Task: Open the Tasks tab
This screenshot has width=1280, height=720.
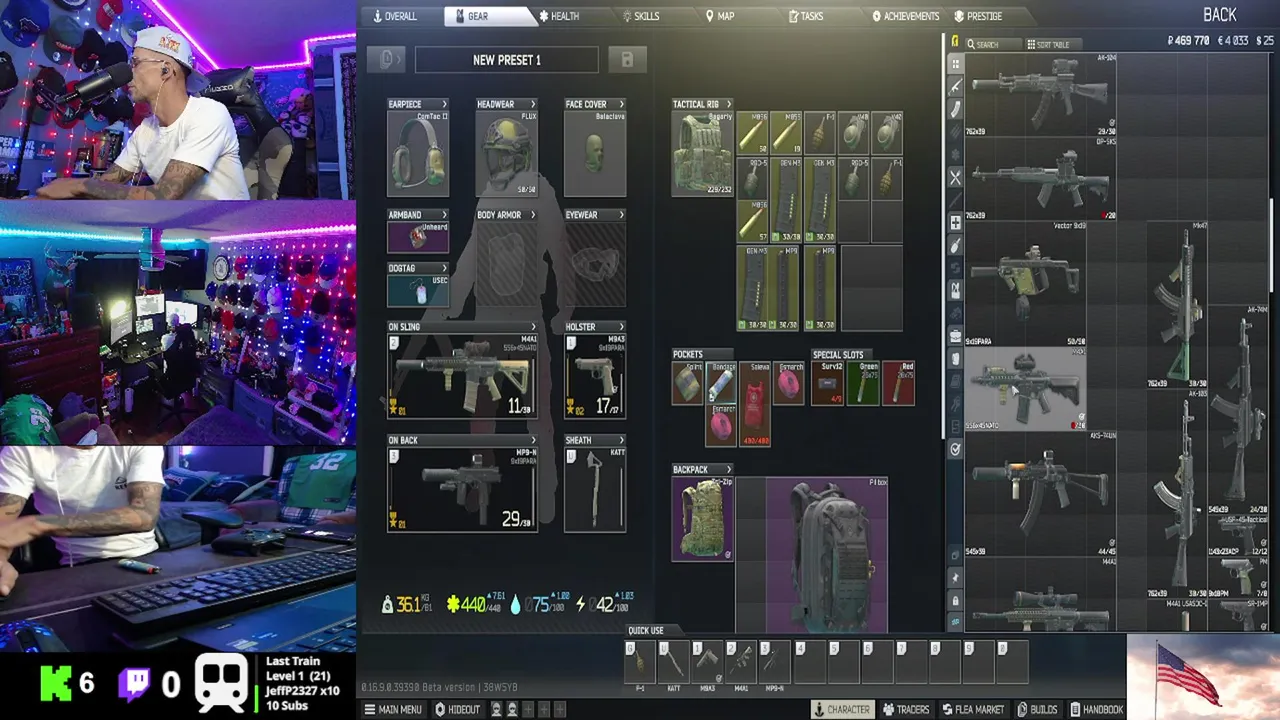Action: point(806,16)
